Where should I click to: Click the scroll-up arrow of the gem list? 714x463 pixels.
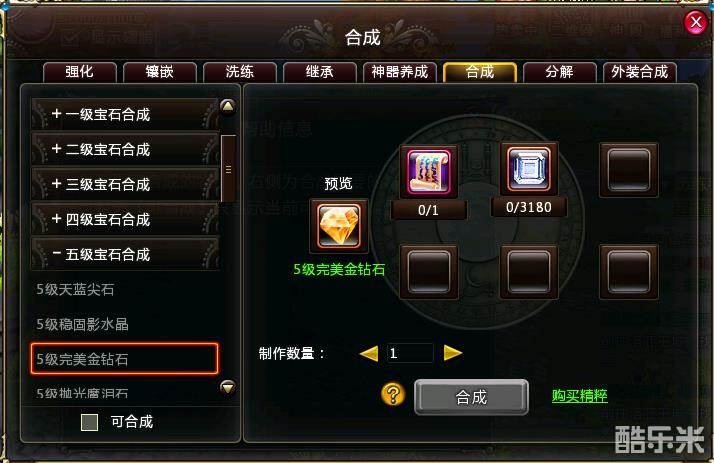click(228, 107)
